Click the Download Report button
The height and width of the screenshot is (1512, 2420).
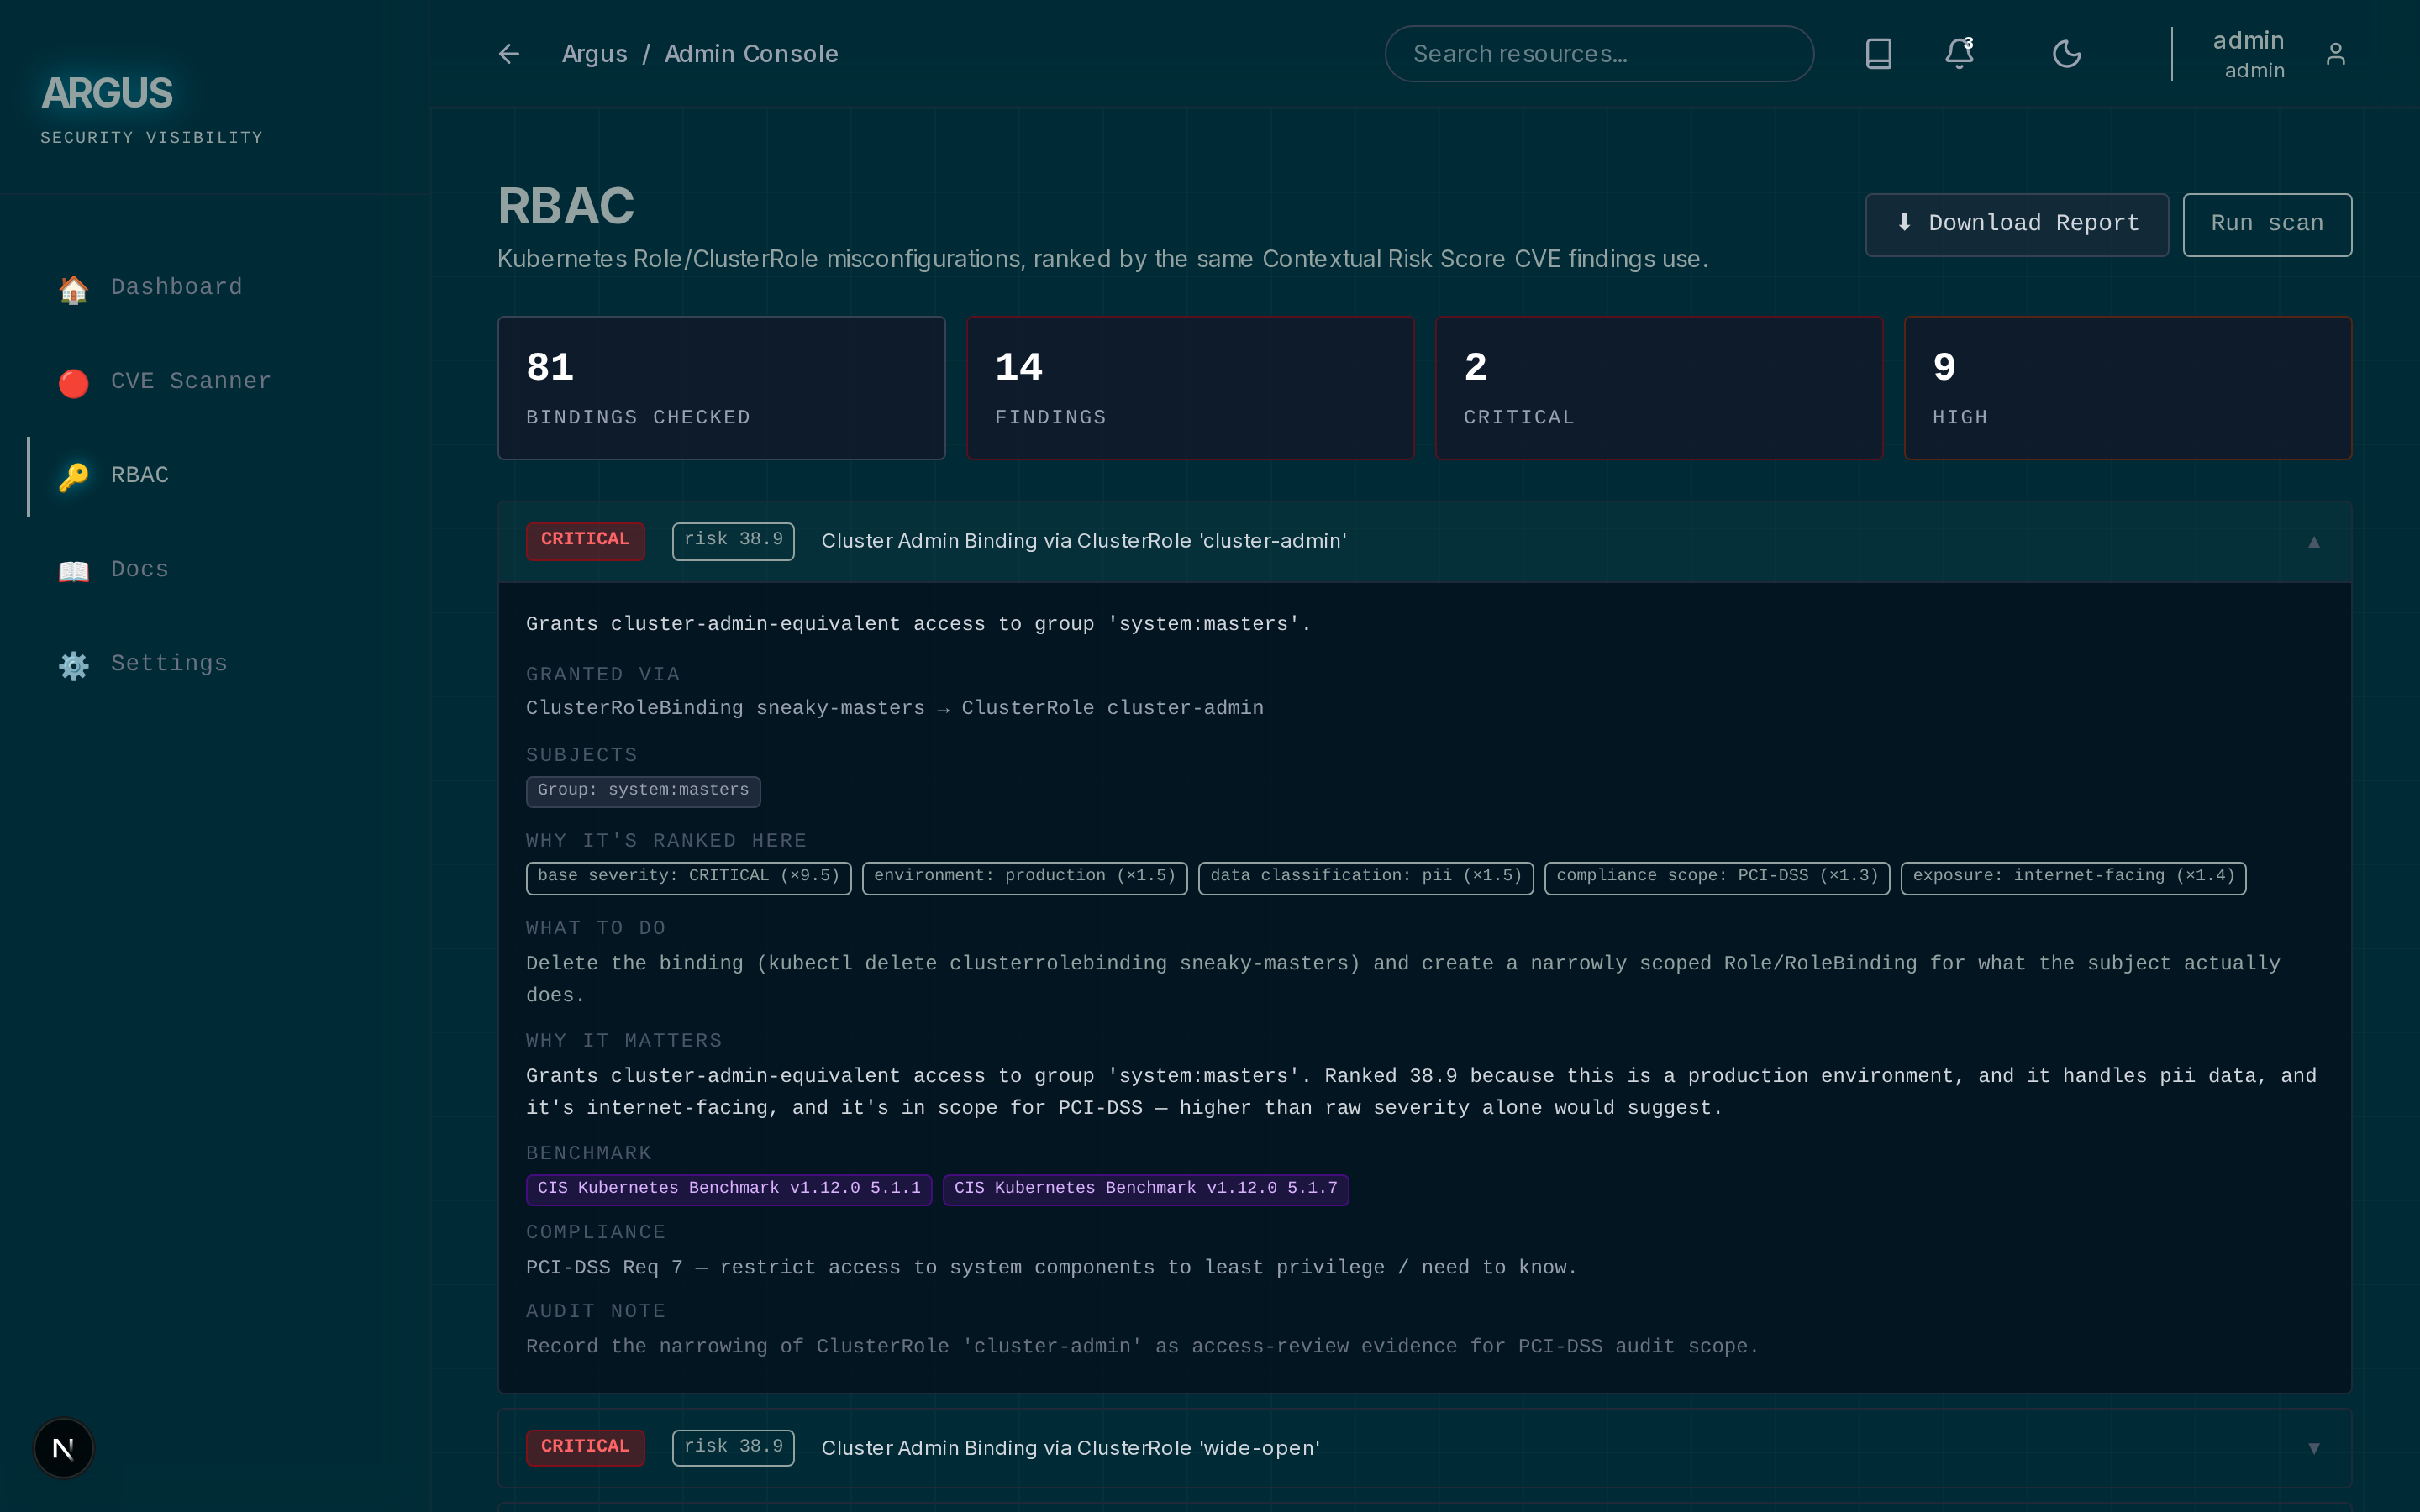(x=2016, y=224)
